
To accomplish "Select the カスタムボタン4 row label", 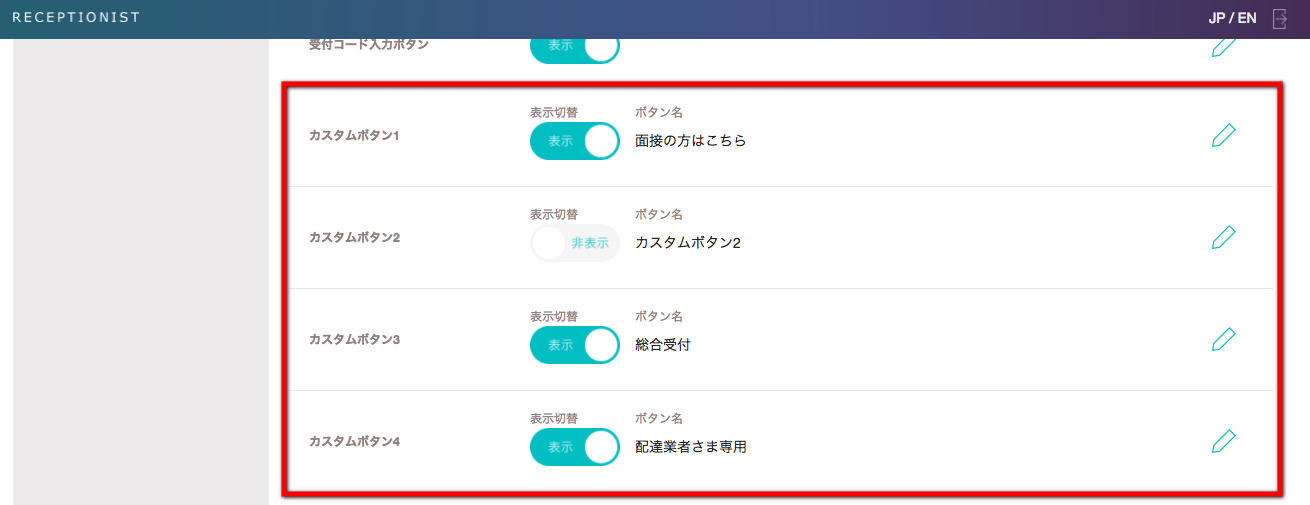I will pos(354,441).
